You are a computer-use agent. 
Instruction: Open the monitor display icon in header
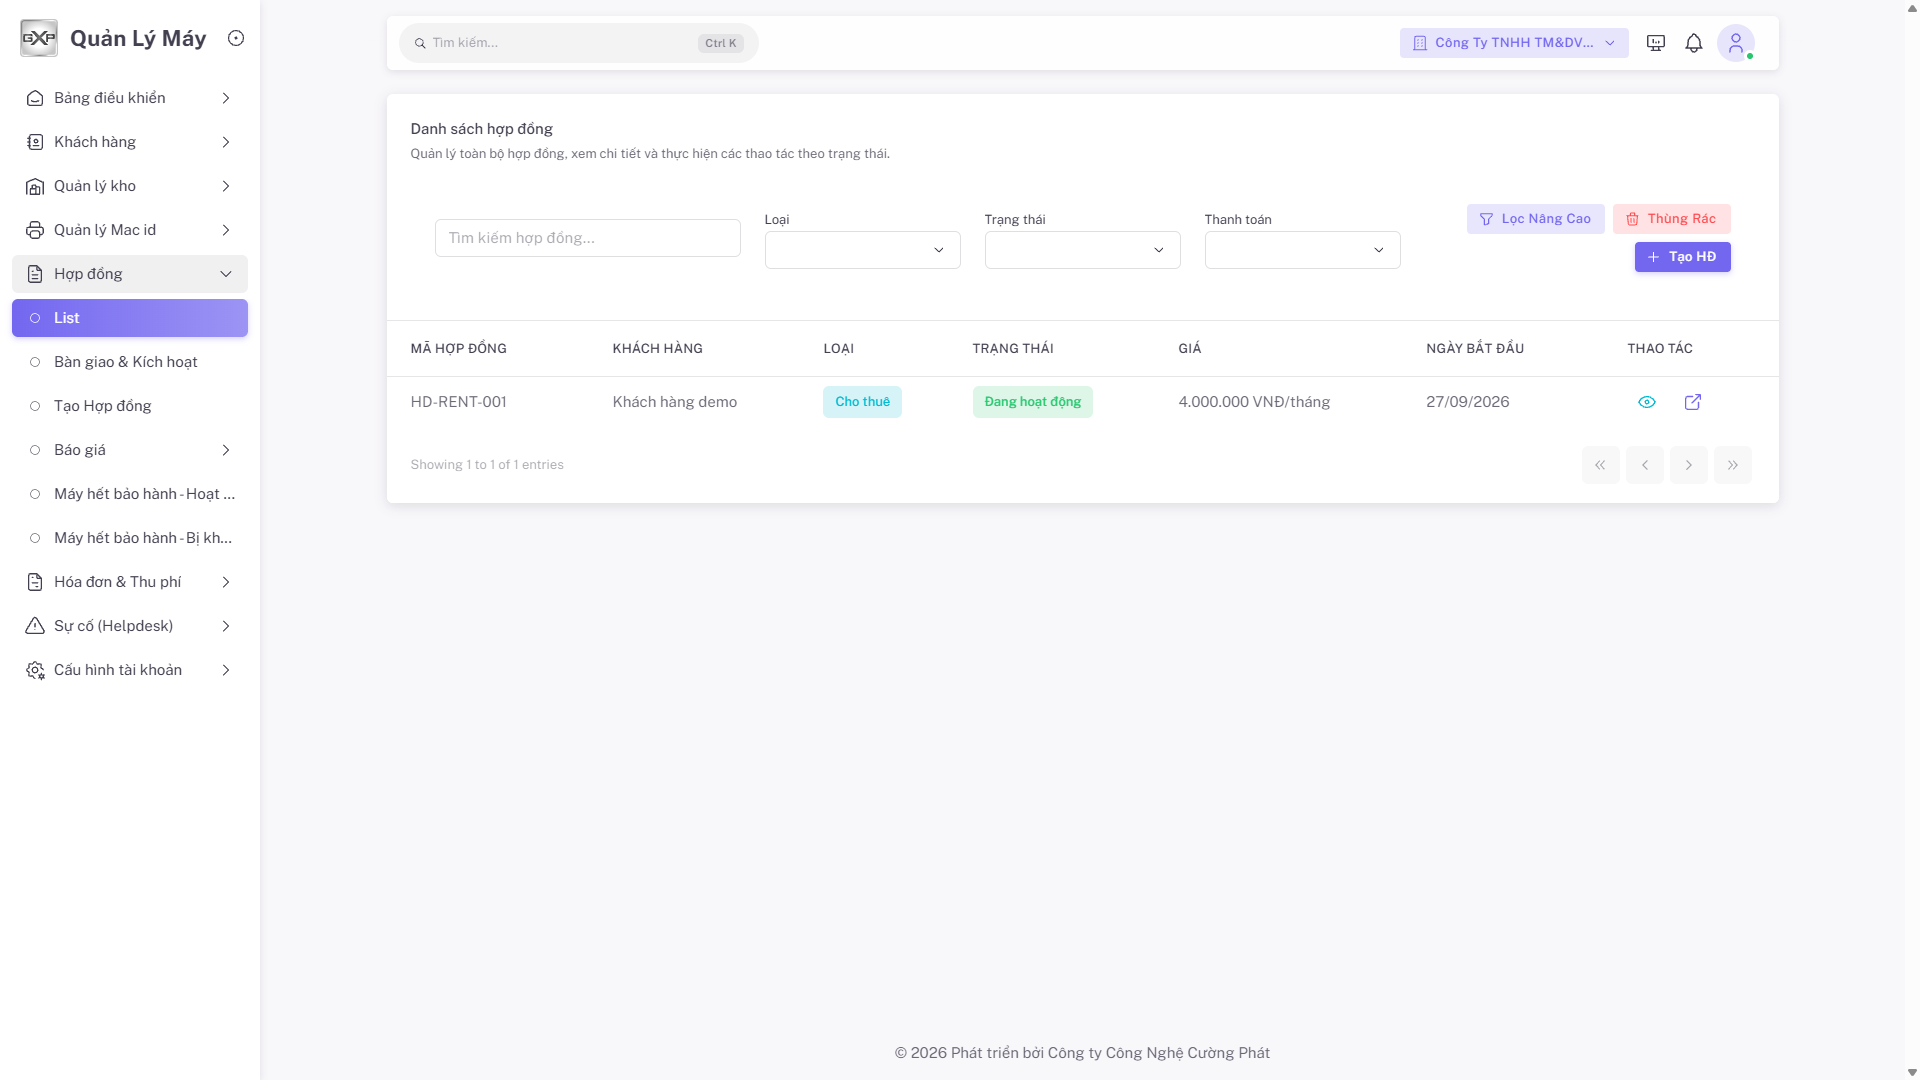[1656, 43]
